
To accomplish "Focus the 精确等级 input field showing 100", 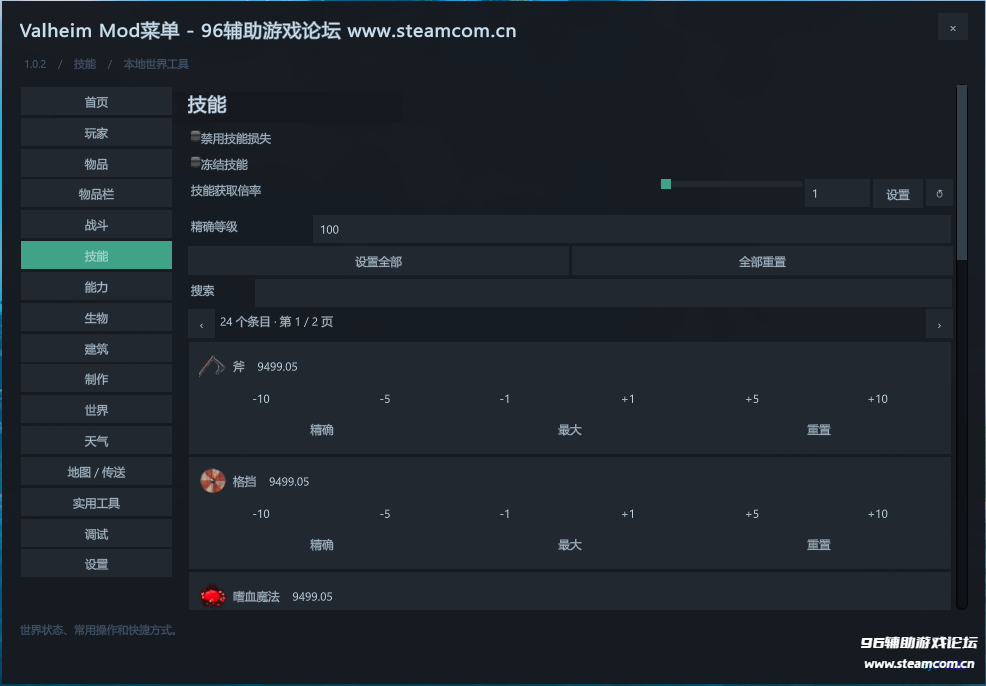I will point(632,229).
